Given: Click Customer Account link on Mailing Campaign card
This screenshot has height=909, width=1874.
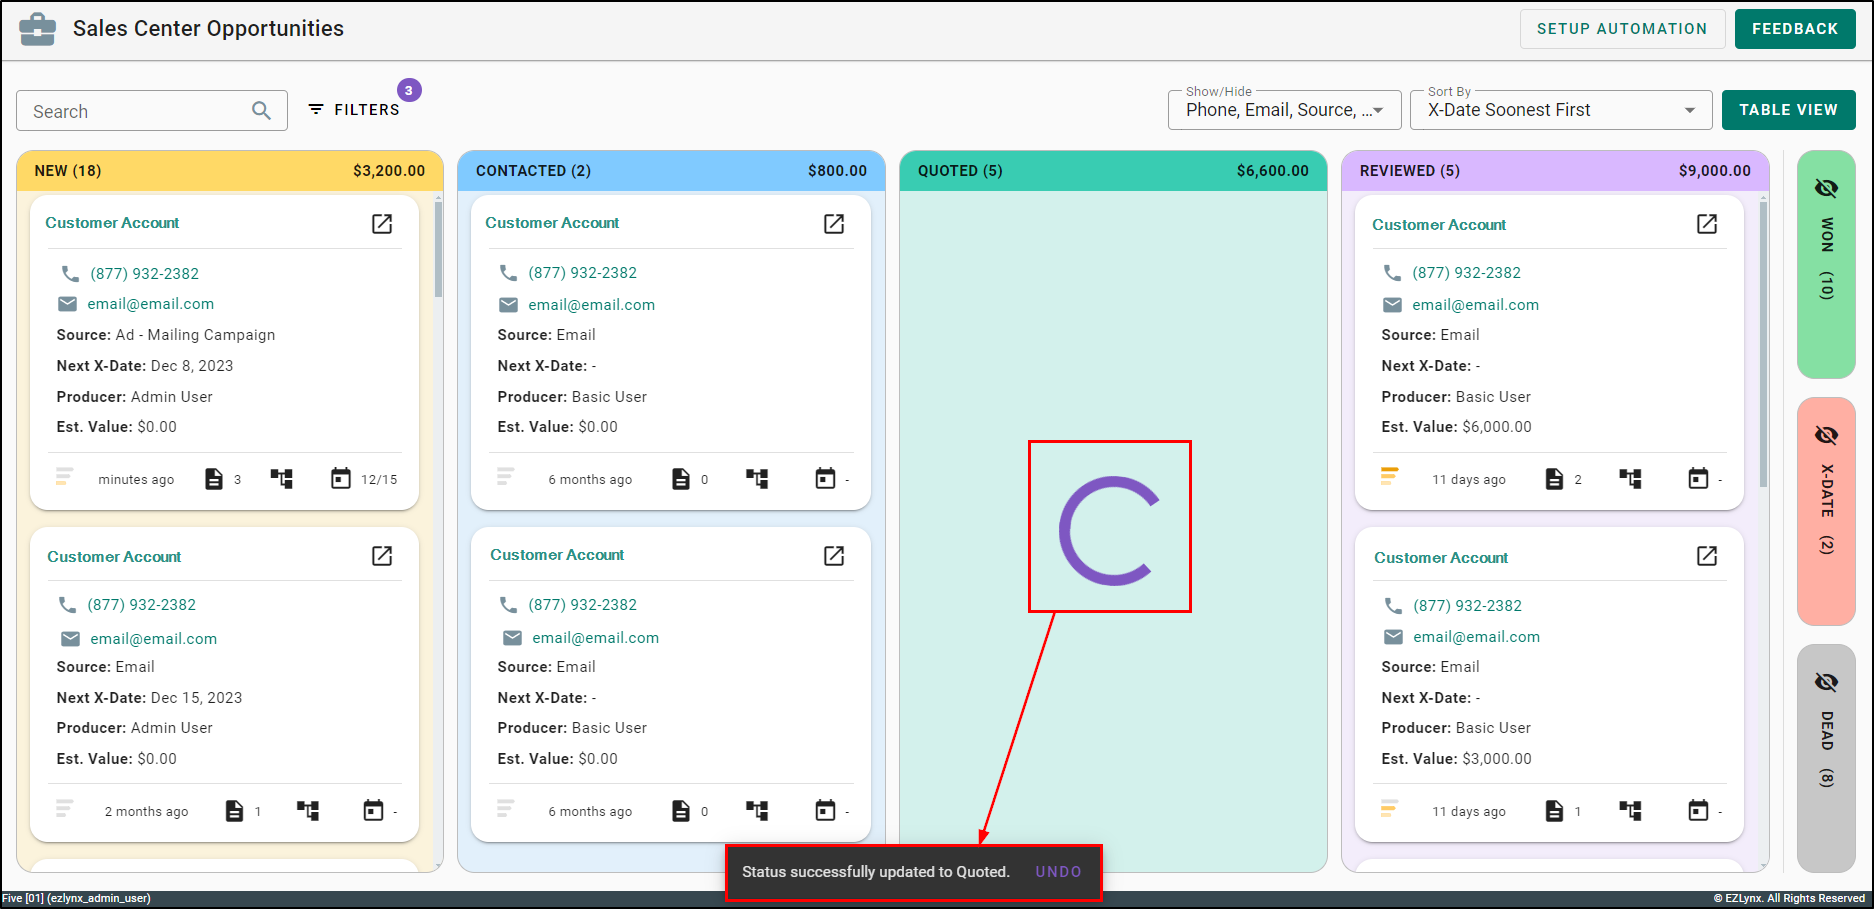Looking at the screenshot, I should pos(112,223).
